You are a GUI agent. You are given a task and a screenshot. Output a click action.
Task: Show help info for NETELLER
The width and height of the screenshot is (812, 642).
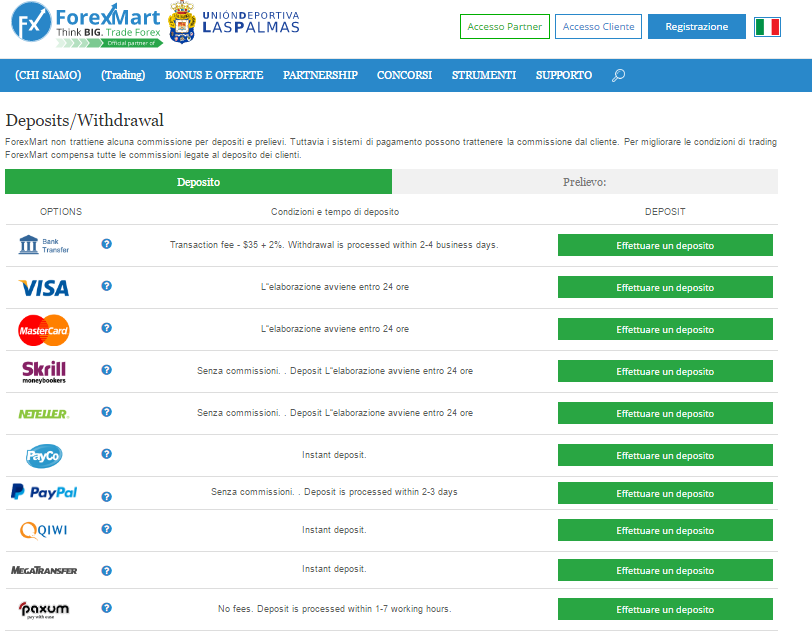tap(107, 412)
